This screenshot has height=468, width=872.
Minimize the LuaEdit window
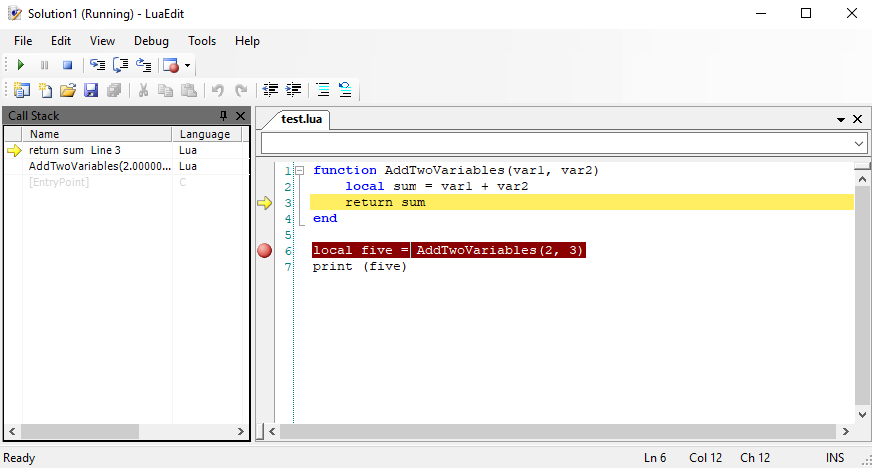tap(761, 13)
